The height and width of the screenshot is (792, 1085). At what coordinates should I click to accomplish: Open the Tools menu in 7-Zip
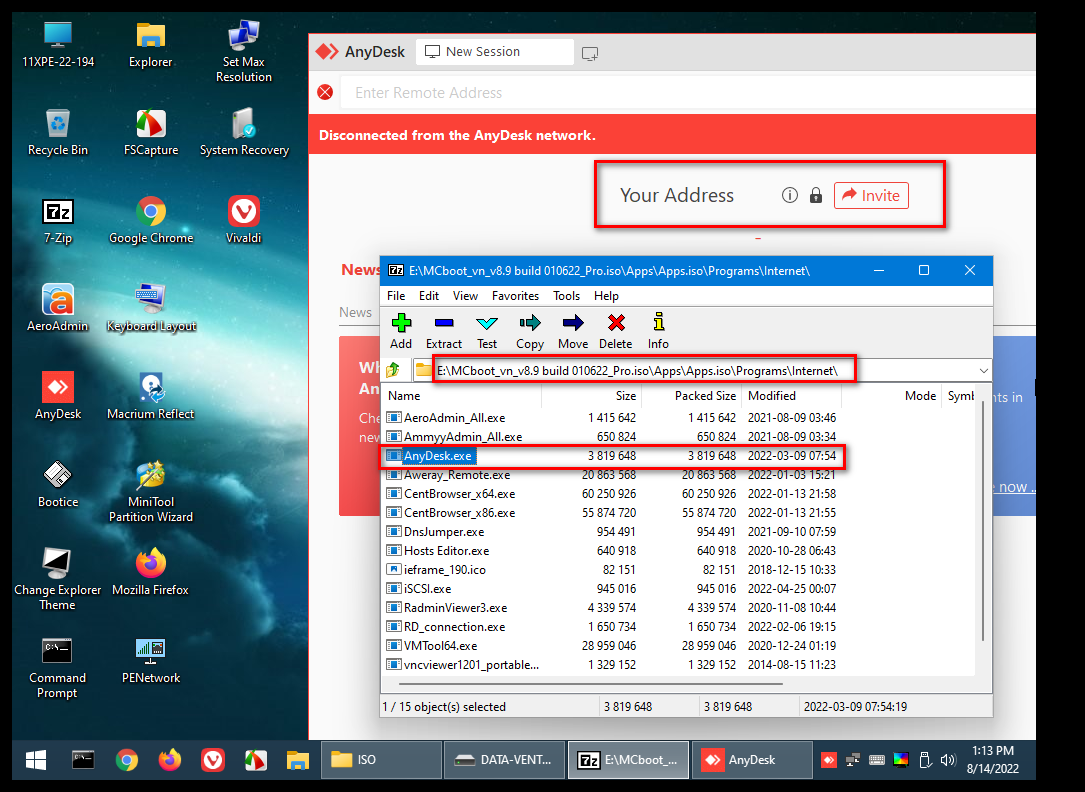566,295
